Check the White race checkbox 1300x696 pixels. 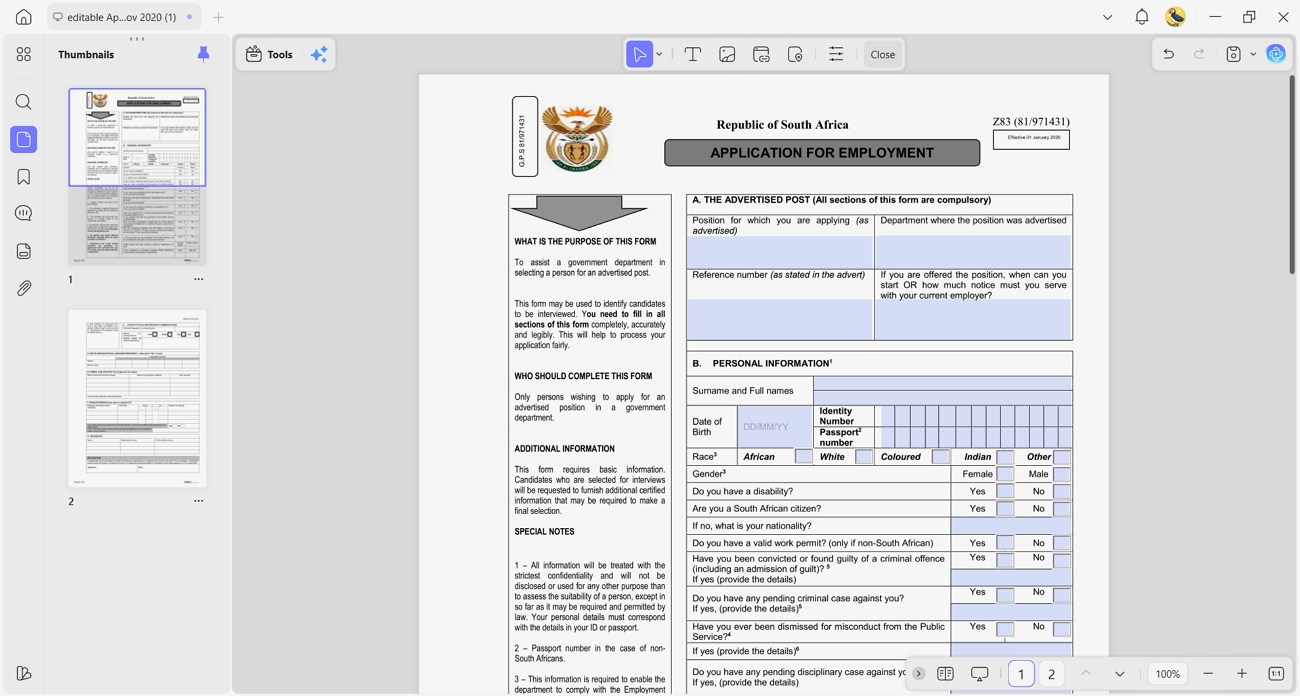tap(864, 457)
